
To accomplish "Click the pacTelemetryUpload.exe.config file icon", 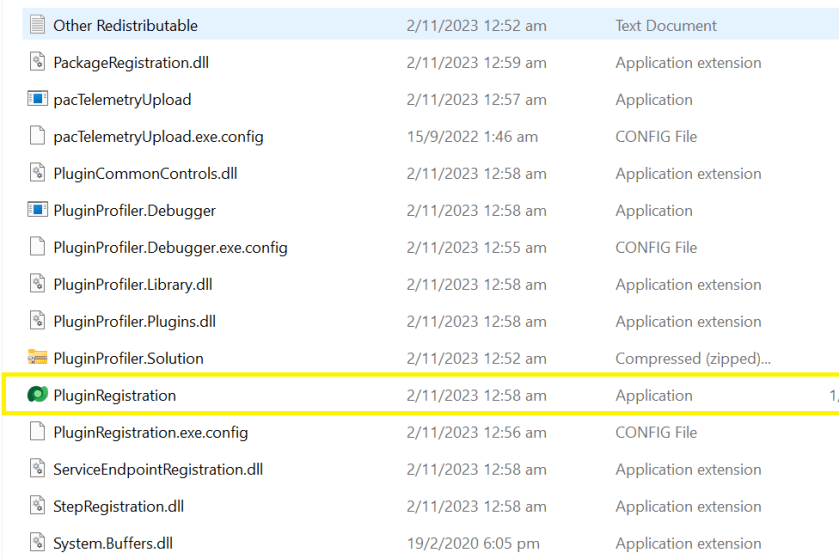I will click(x=37, y=136).
